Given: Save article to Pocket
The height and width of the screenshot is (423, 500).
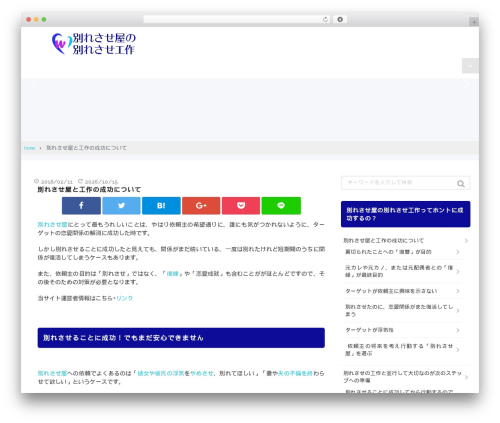Looking at the screenshot, I should point(241,206).
